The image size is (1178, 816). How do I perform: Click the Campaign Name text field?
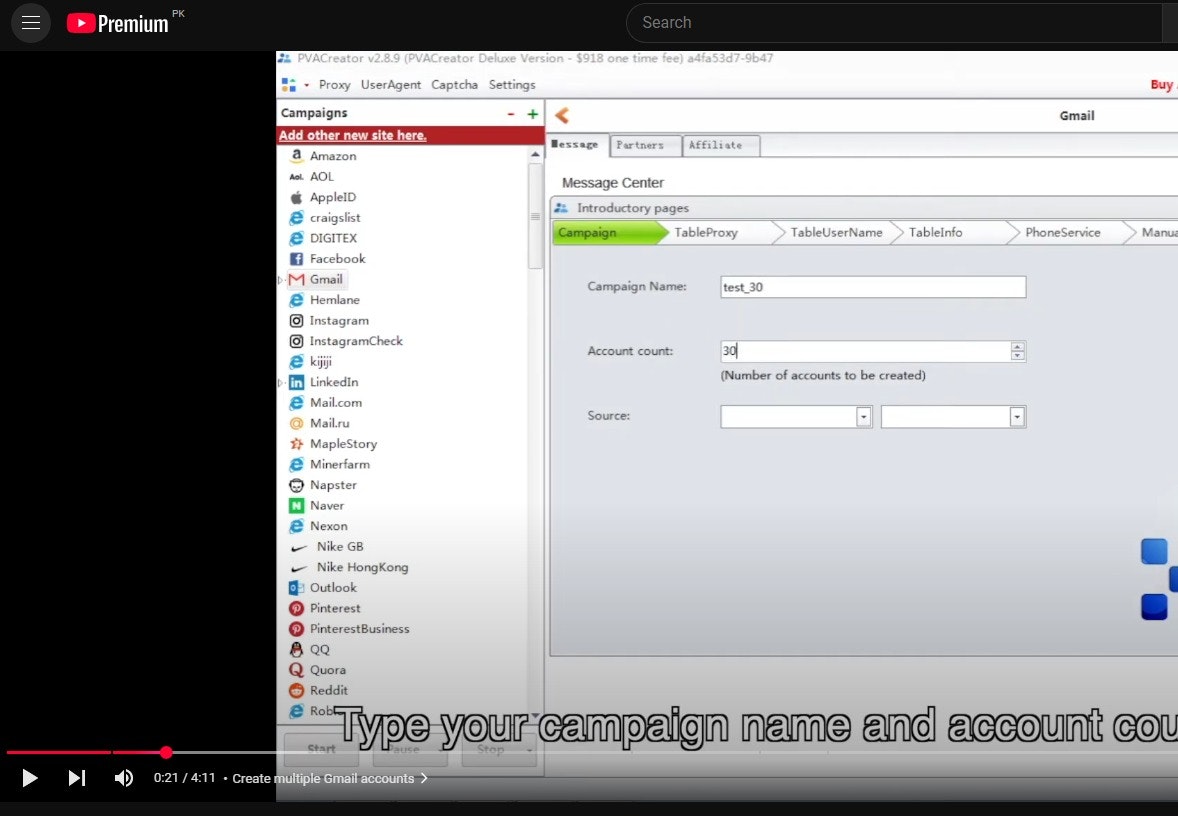pos(873,287)
